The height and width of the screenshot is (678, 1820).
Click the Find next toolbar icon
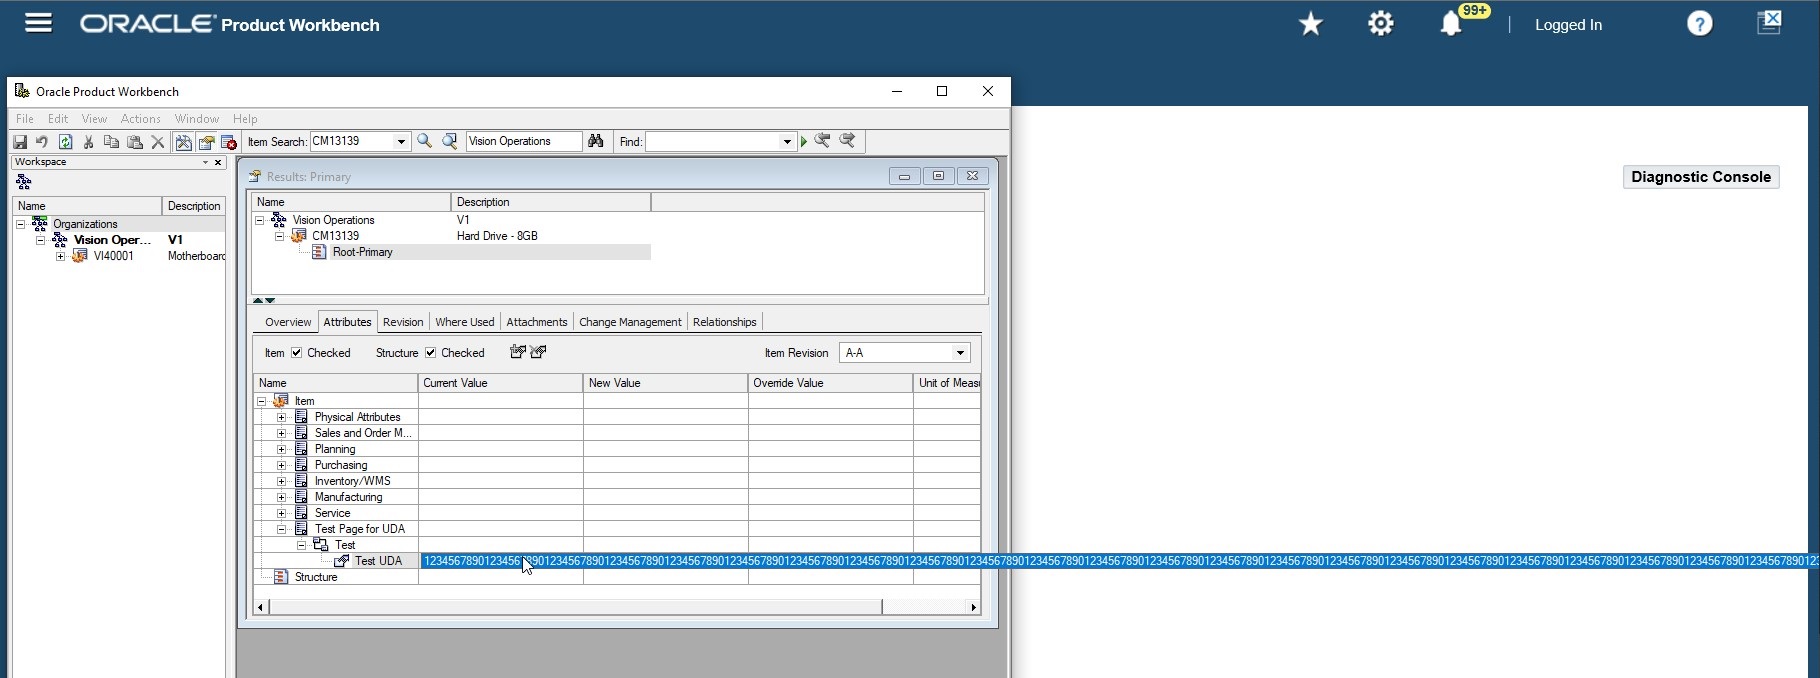click(x=847, y=141)
